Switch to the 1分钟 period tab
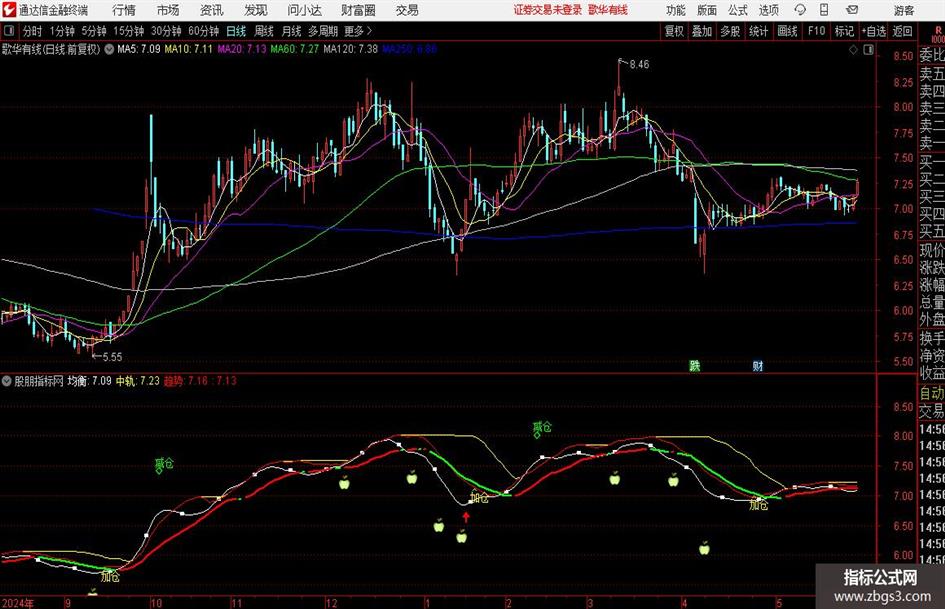The height and width of the screenshot is (609, 945). click(61, 31)
